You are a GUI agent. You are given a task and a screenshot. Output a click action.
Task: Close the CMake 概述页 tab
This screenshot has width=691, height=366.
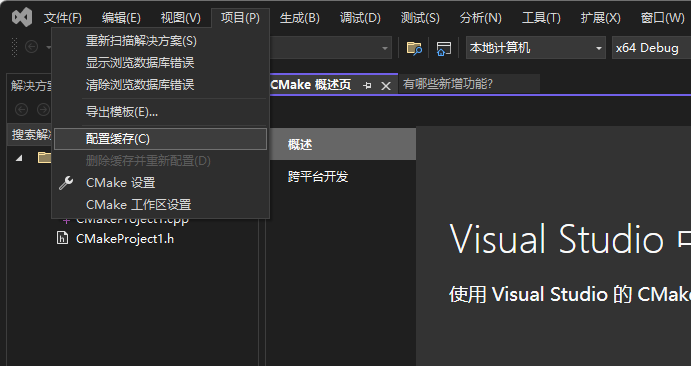[386, 86]
